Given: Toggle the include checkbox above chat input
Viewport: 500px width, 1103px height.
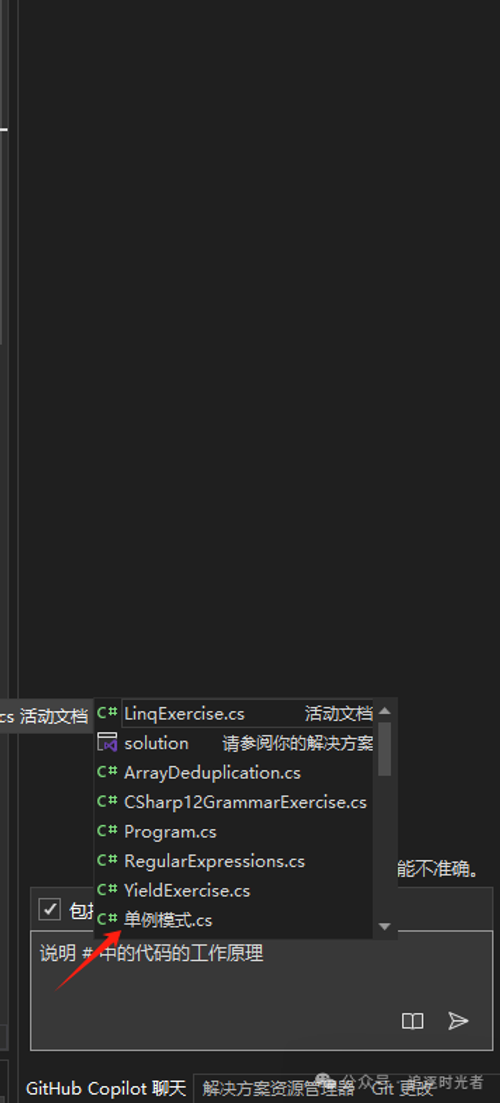Looking at the screenshot, I should click(x=49, y=910).
